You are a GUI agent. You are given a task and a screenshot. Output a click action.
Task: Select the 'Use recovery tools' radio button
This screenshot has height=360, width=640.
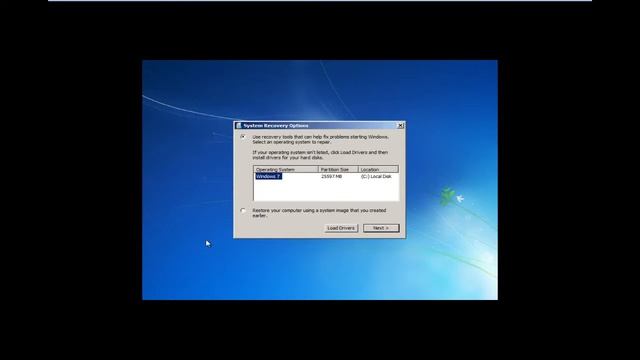click(x=243, y=137)
